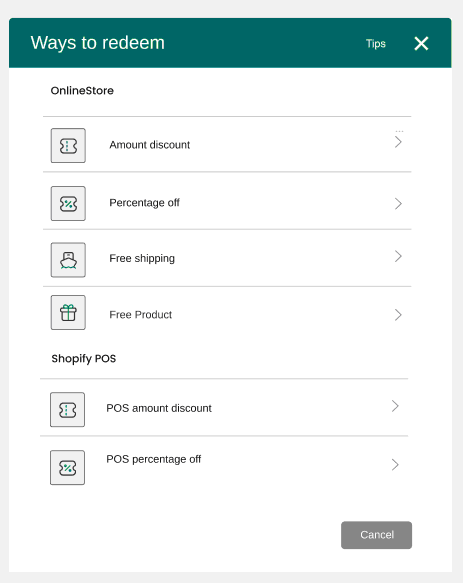Choose the Amount discount option label
The image size is (463, 583).
coord(149,145)
